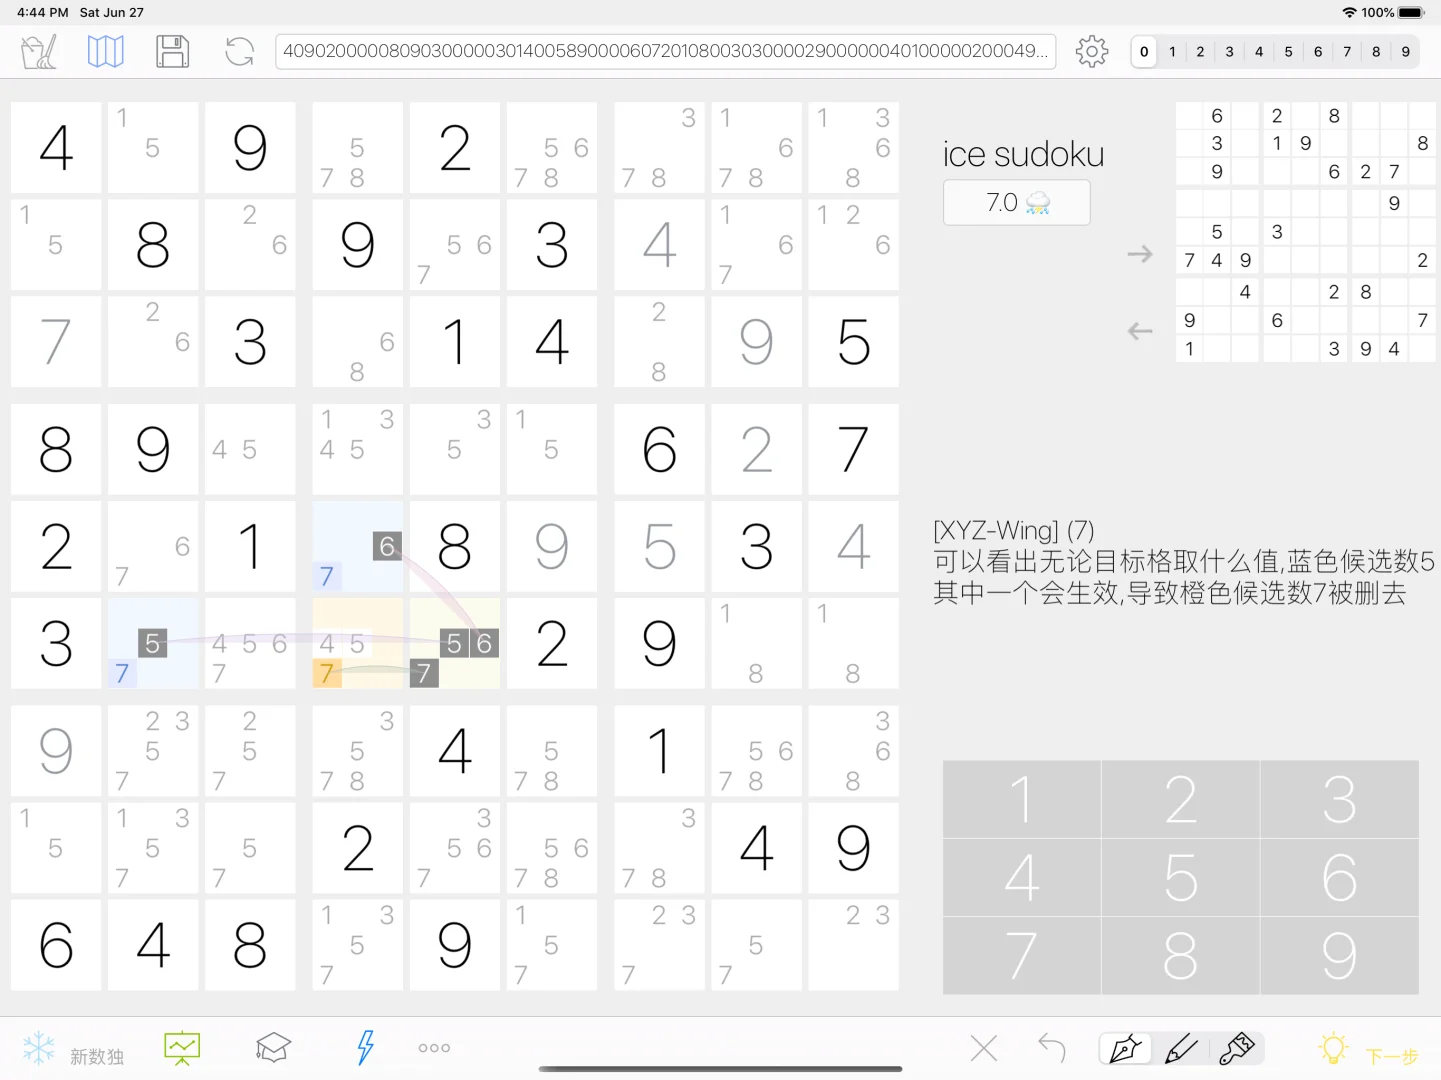
Task: Click the puzzle string input field
Action: point(666,51)
